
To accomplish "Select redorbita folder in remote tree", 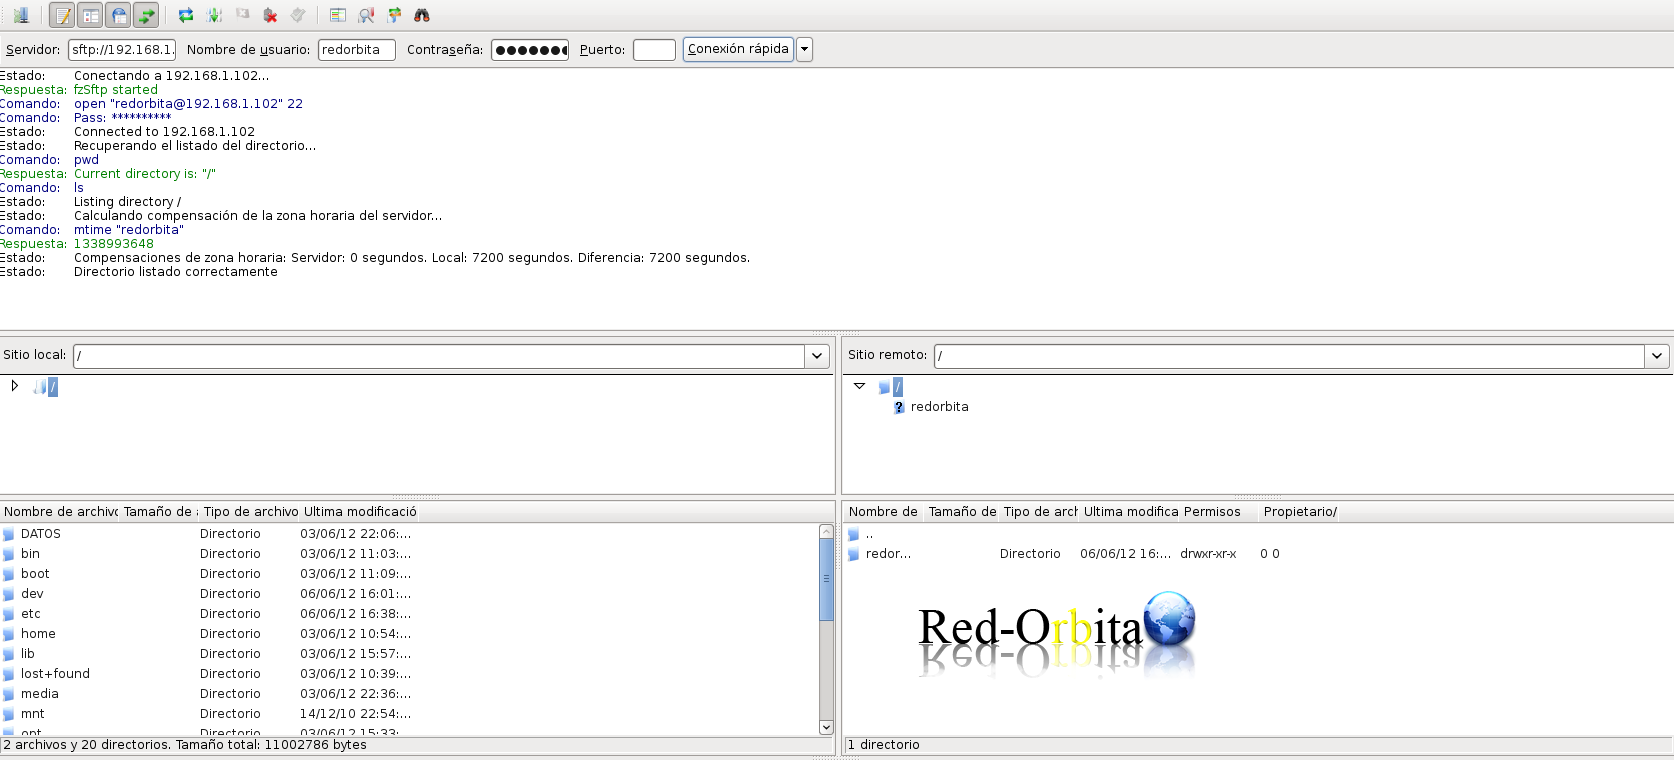I will click(939, 407).
